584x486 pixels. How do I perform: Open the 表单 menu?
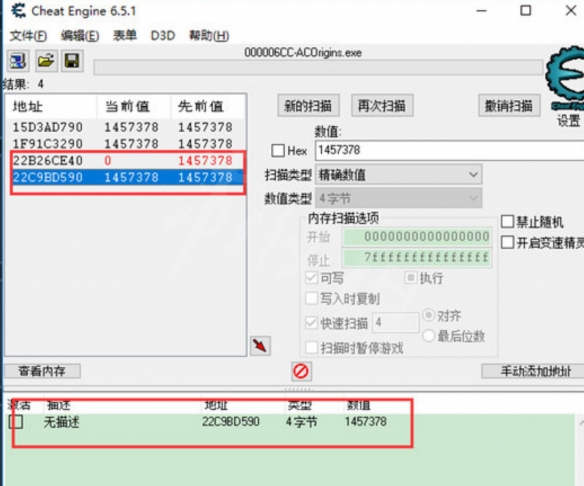(x=125, y=36)
